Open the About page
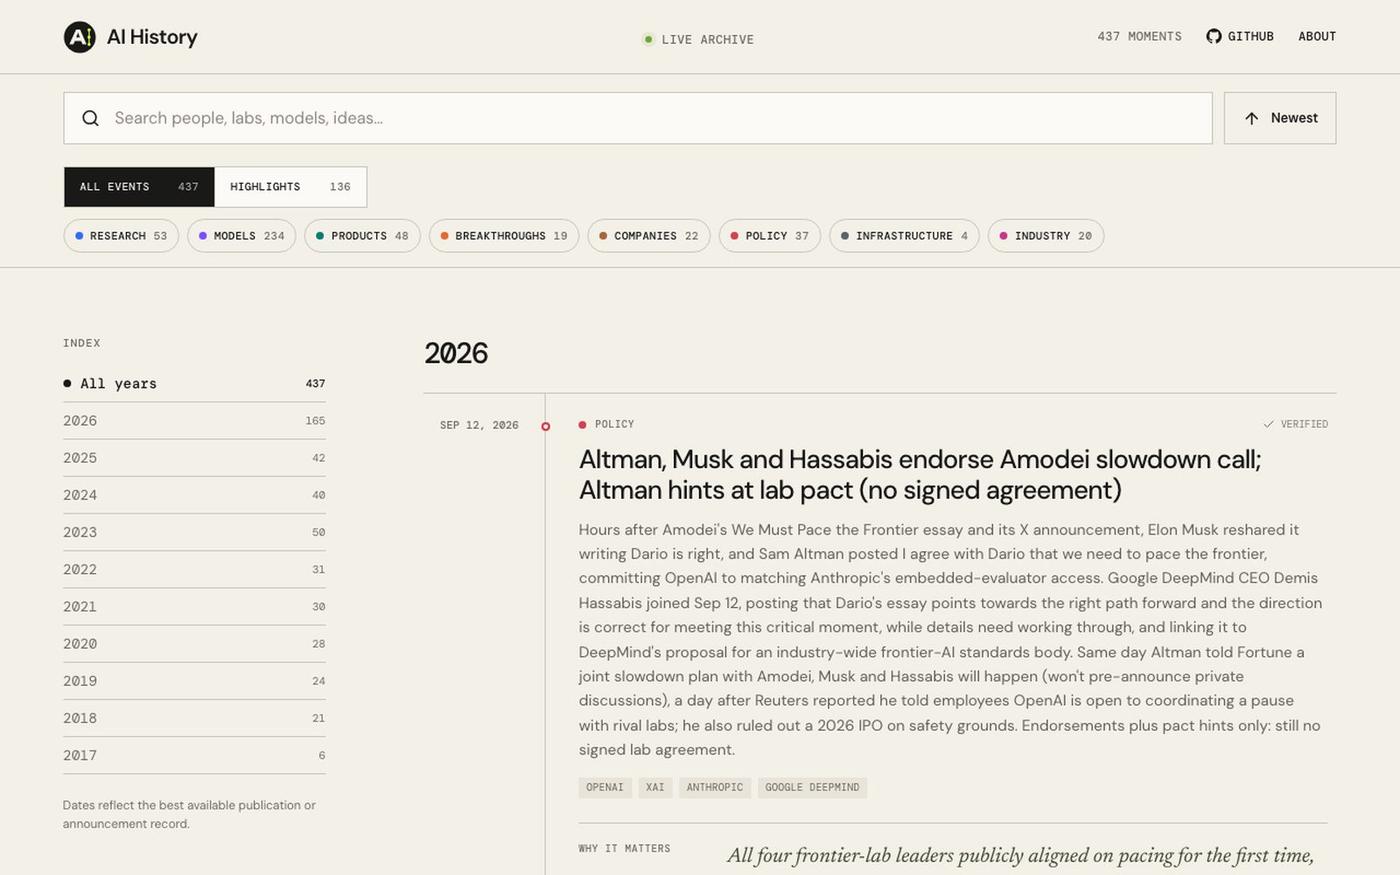1400x875 pixels. point(1317,36)
